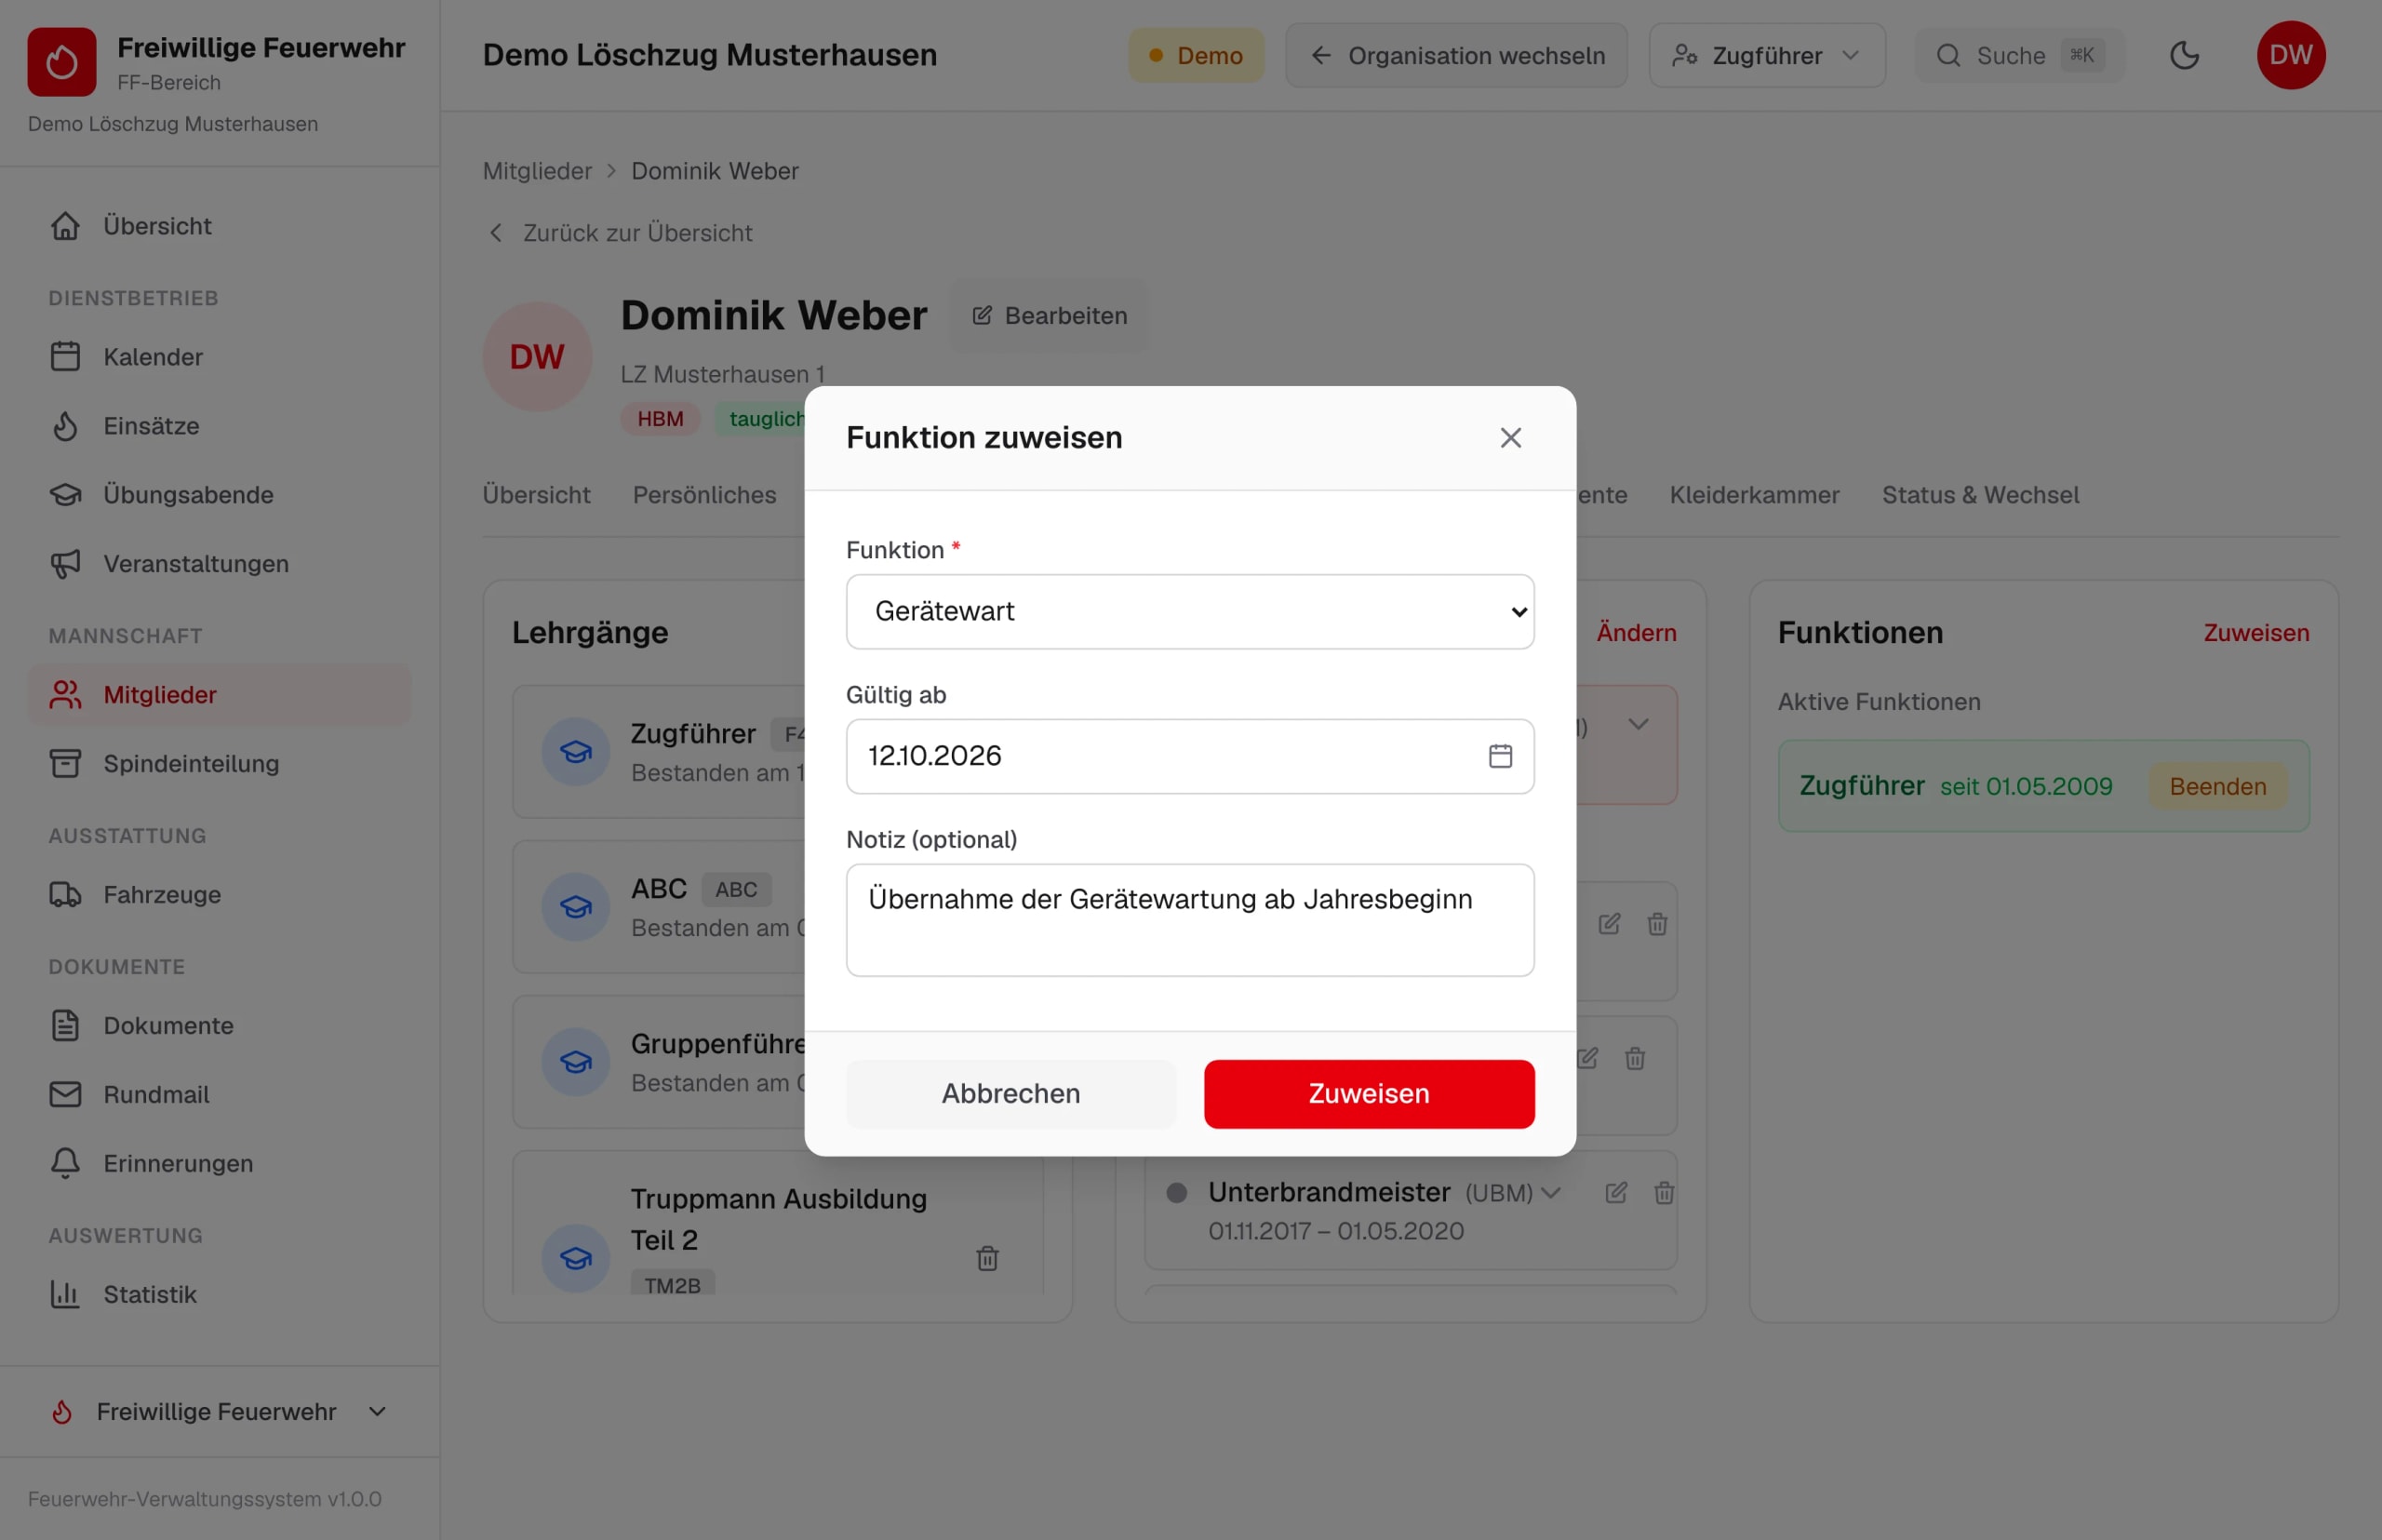Open the Funktion dropdown showing Gerätewart
The width and height of the screenshot is (2382, 1540).
pos(1190,611)
